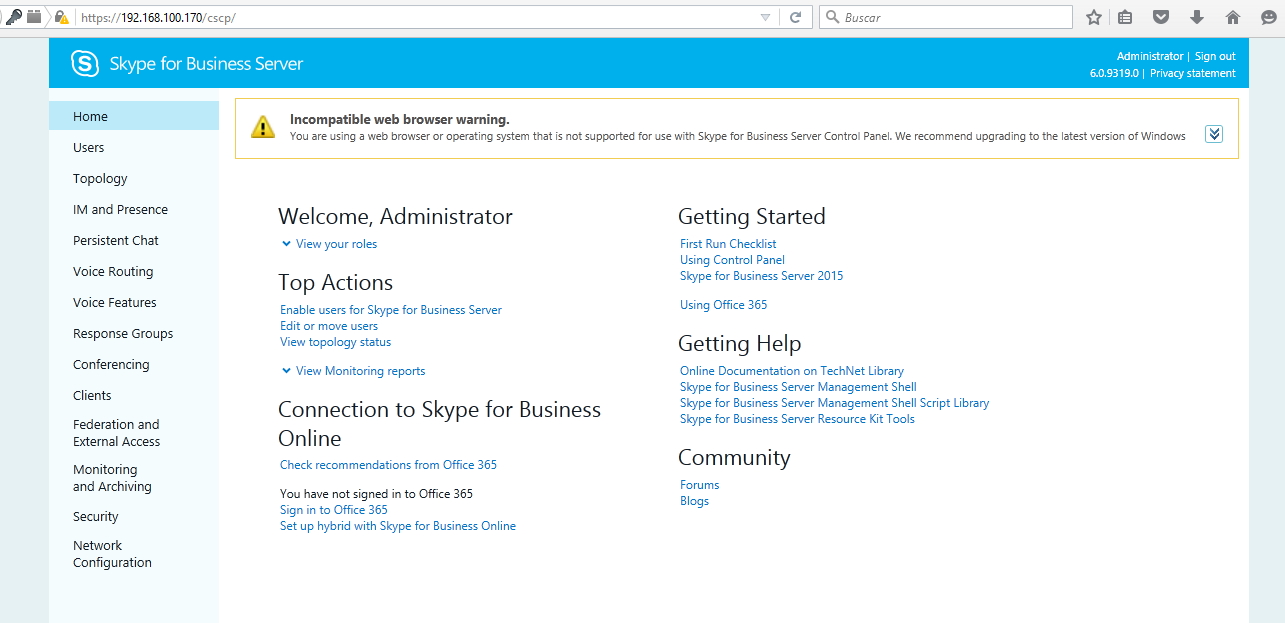Click the insecure connection warning lock icon
1285x623 pixels.
point(62,17)
